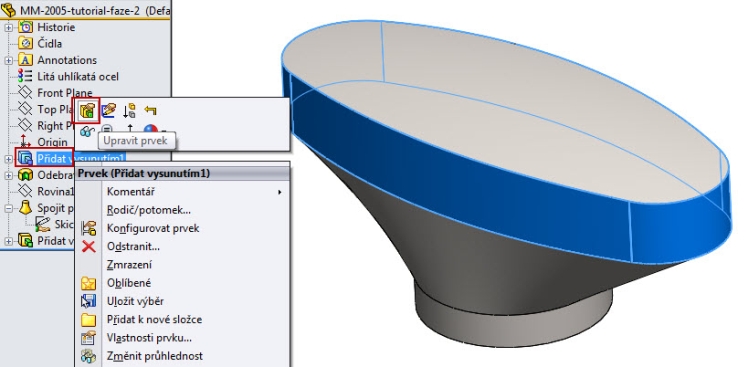Viewport: 750px width, 367px height.
Task: Select the Spojit loft feature icon
Action: click(x=25, y=208)
